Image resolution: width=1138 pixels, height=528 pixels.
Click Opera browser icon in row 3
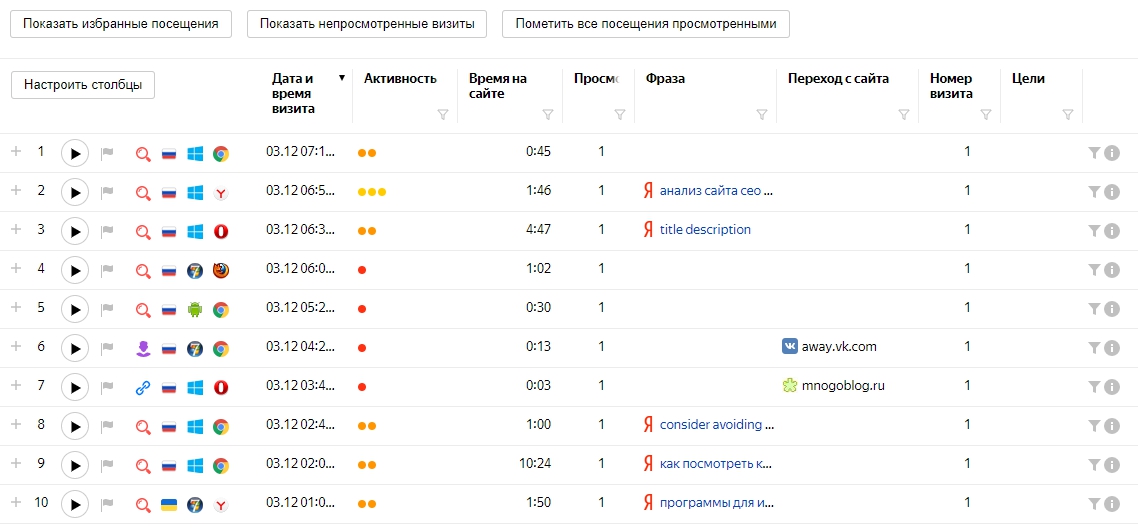pos(221,231)
